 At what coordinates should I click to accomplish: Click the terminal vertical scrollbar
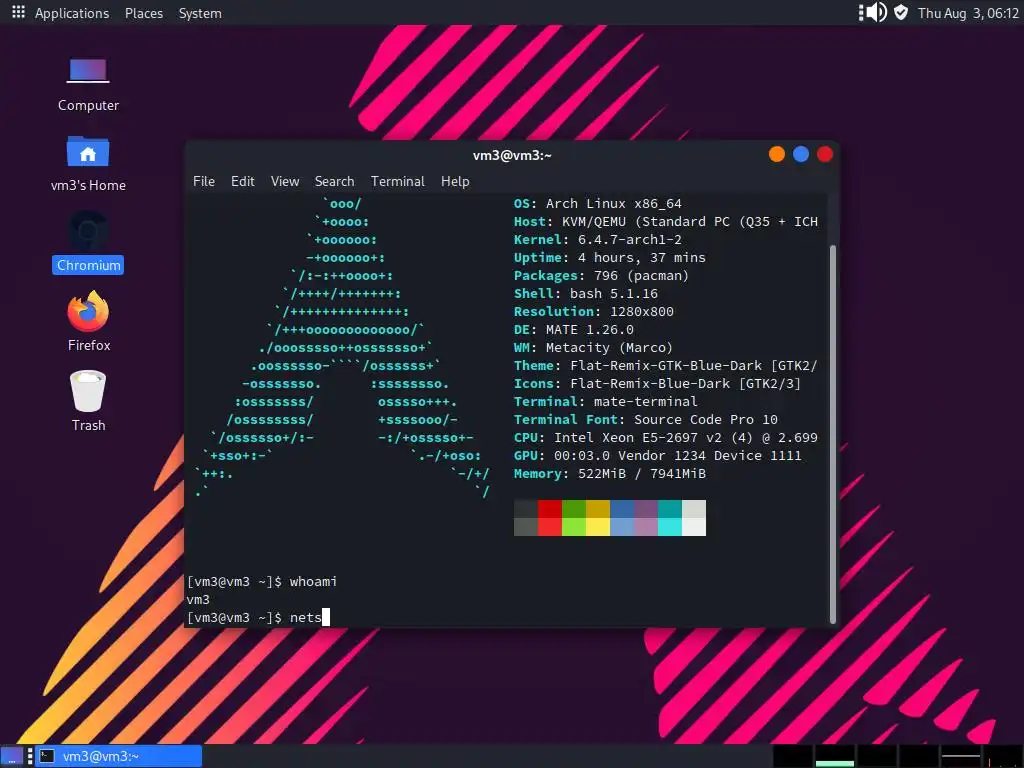click(x=833, y=434)
